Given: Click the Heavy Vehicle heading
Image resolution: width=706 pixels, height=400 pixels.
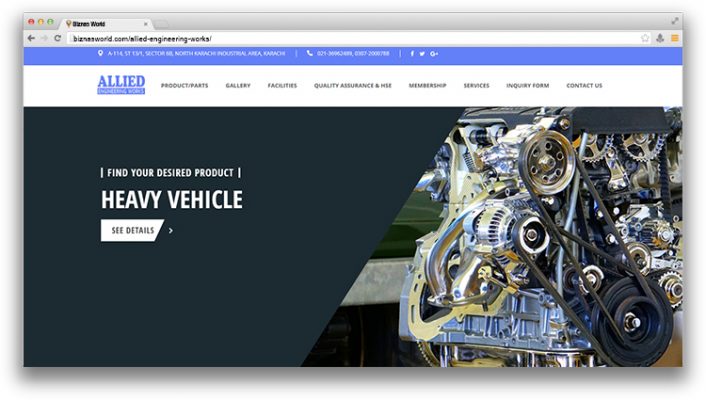Looking at the screenshot, I should click(x=172, y=200).
